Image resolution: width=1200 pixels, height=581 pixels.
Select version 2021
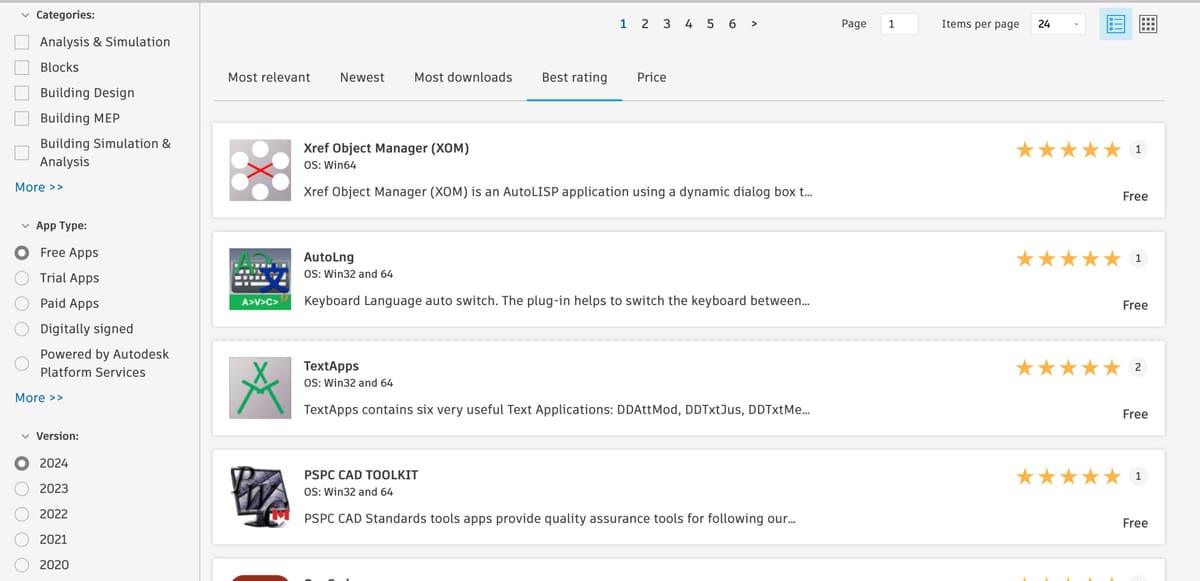[22, 539]
